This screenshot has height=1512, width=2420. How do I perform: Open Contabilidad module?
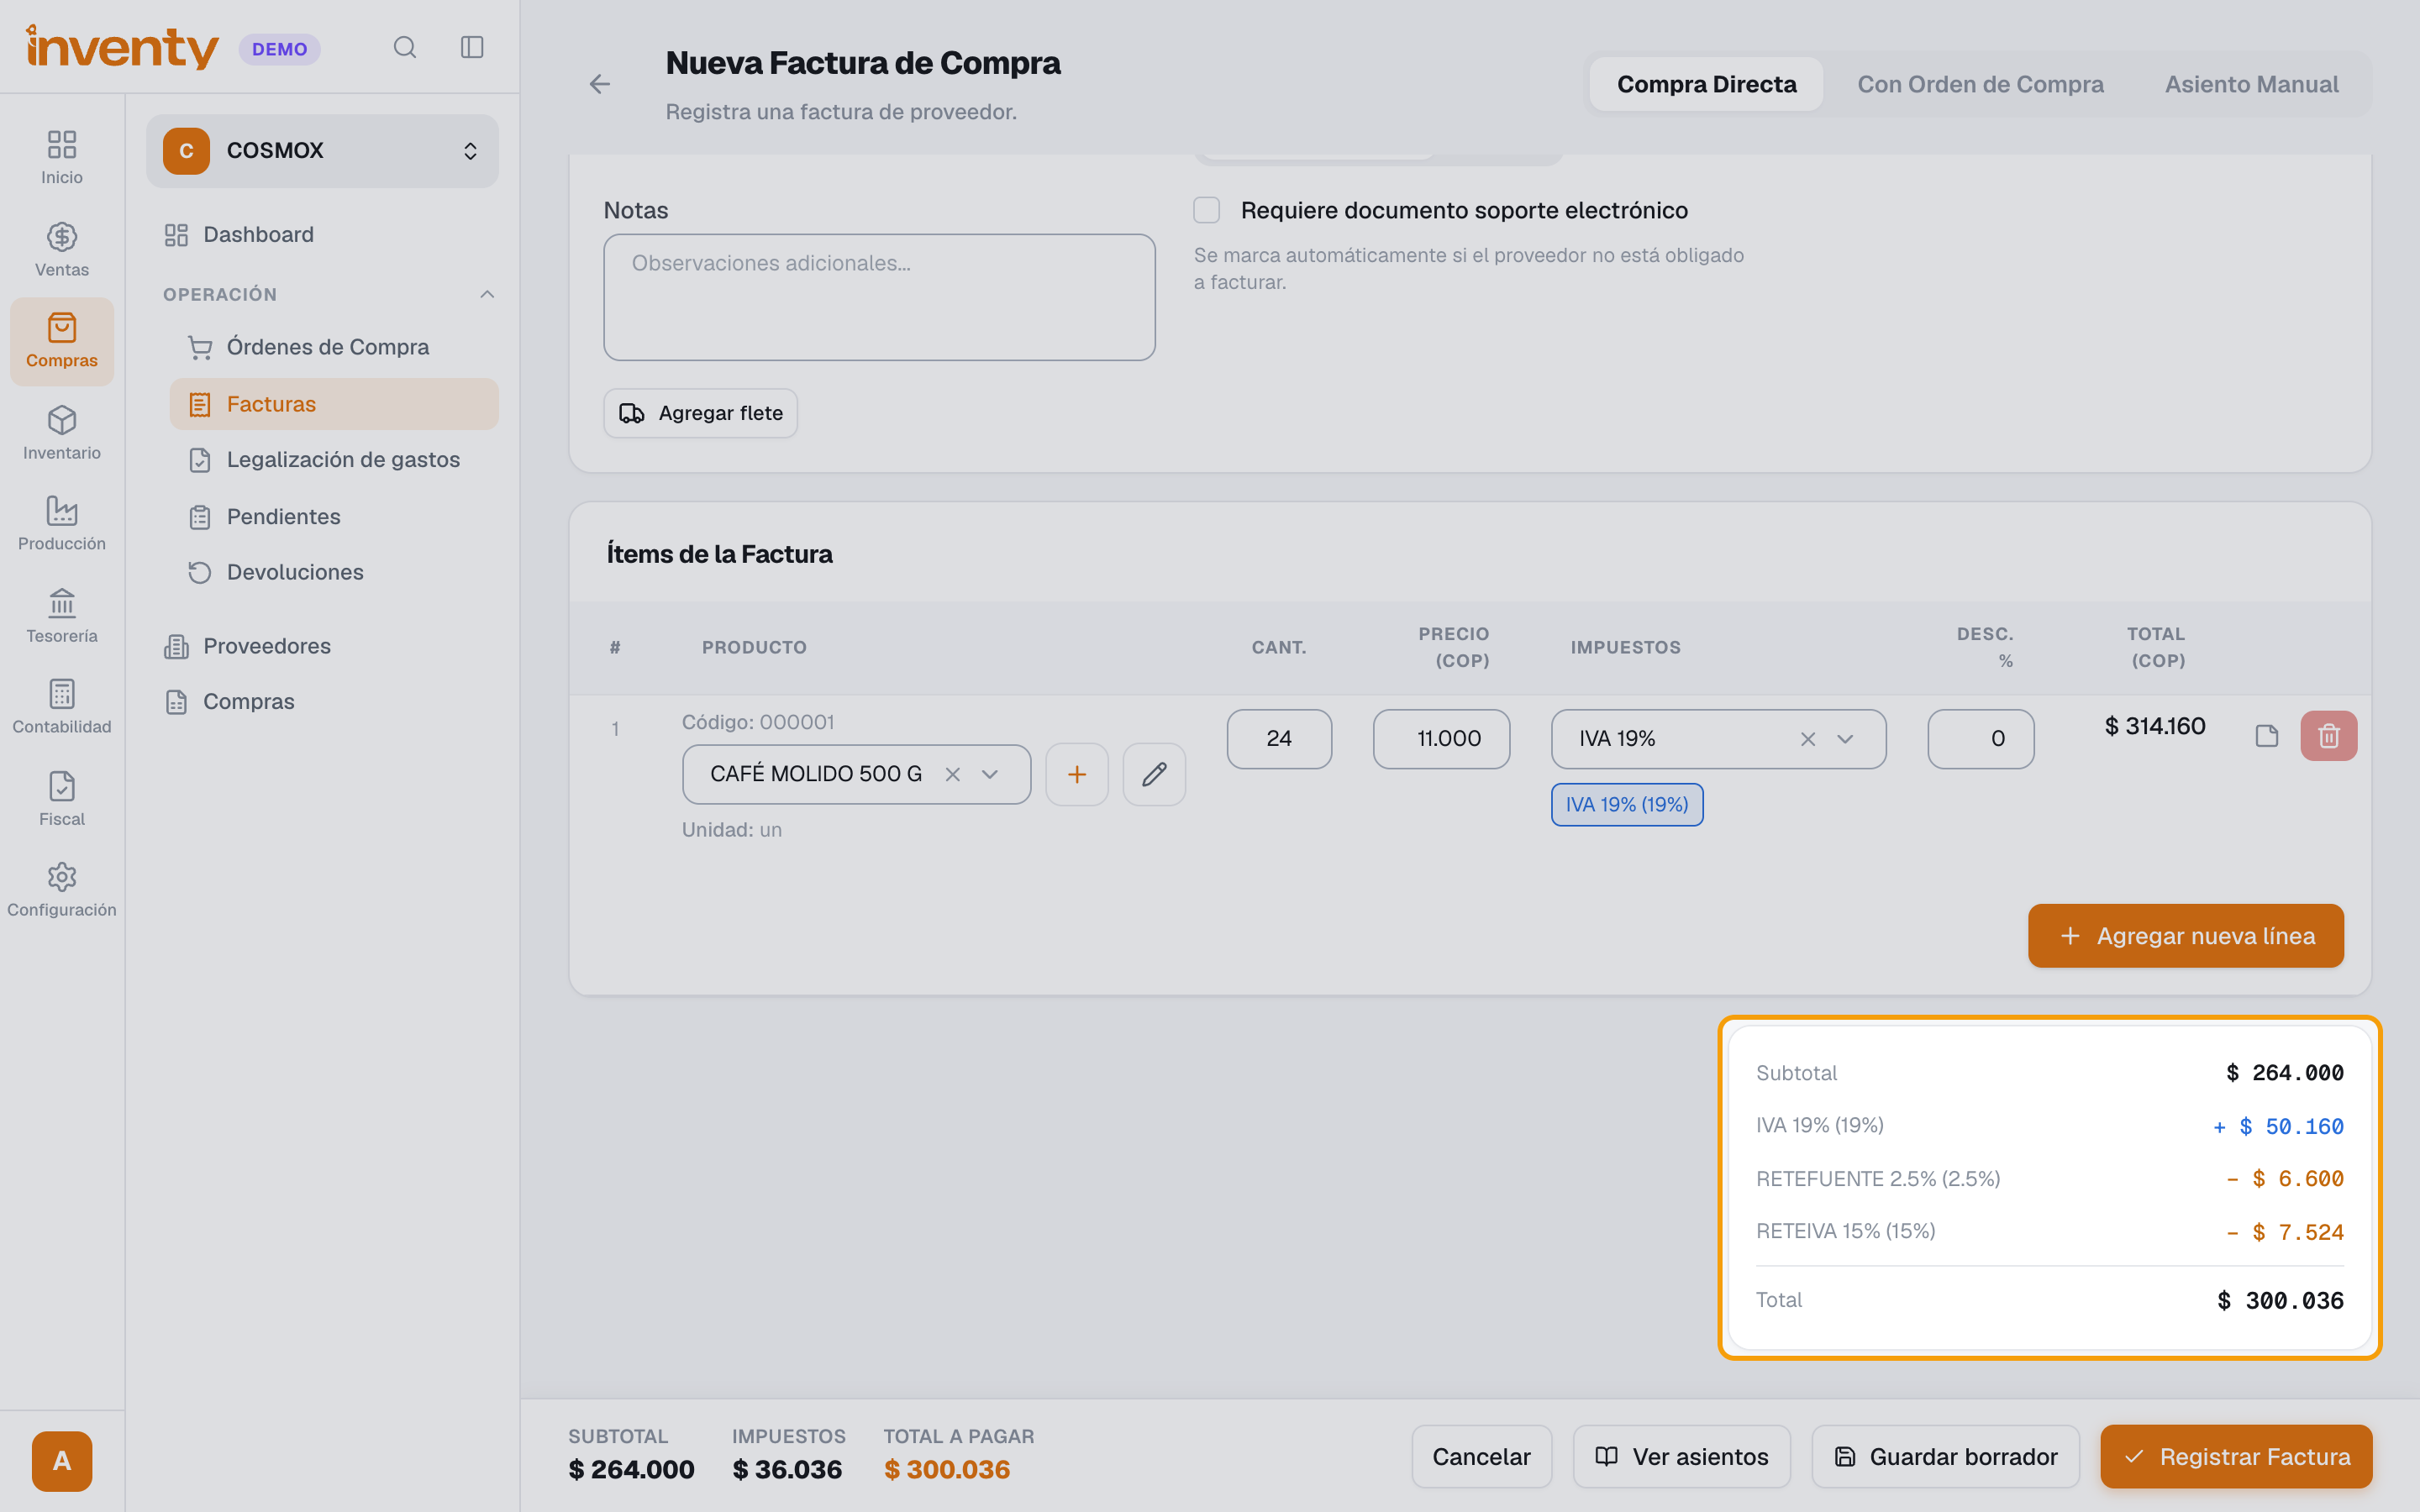coord(62,706)
